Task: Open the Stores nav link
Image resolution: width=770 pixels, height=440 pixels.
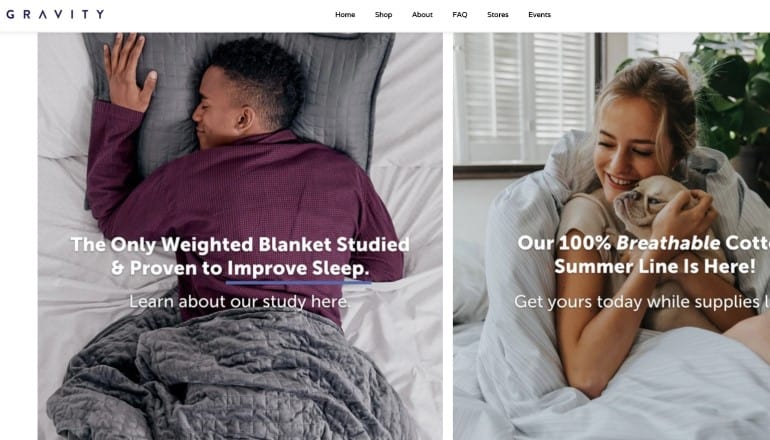Action: (x=497, y=15)
